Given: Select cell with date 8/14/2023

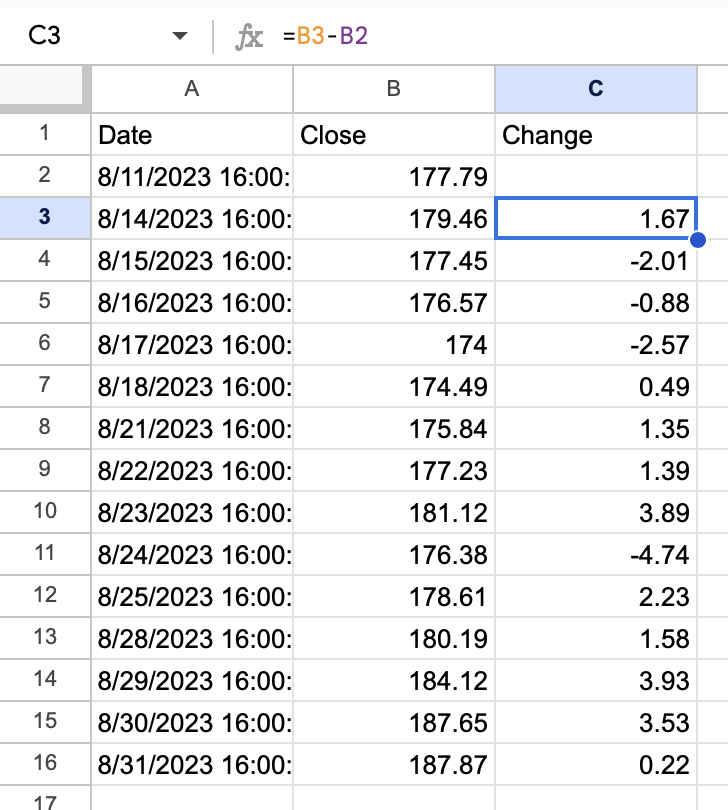Looking at the screenshot, I should 192,218.
